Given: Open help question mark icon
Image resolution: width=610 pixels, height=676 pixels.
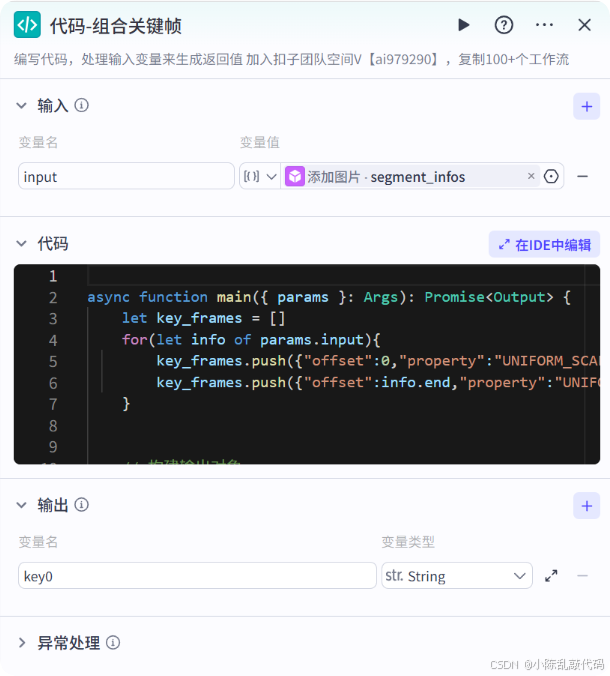Looking at the screenshot, I should click(504, 25).
